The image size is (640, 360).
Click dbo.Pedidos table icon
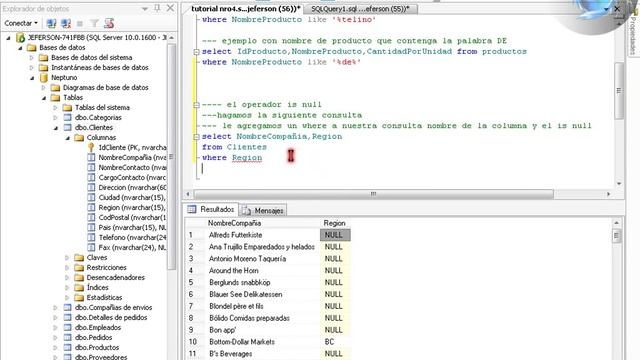68,338
